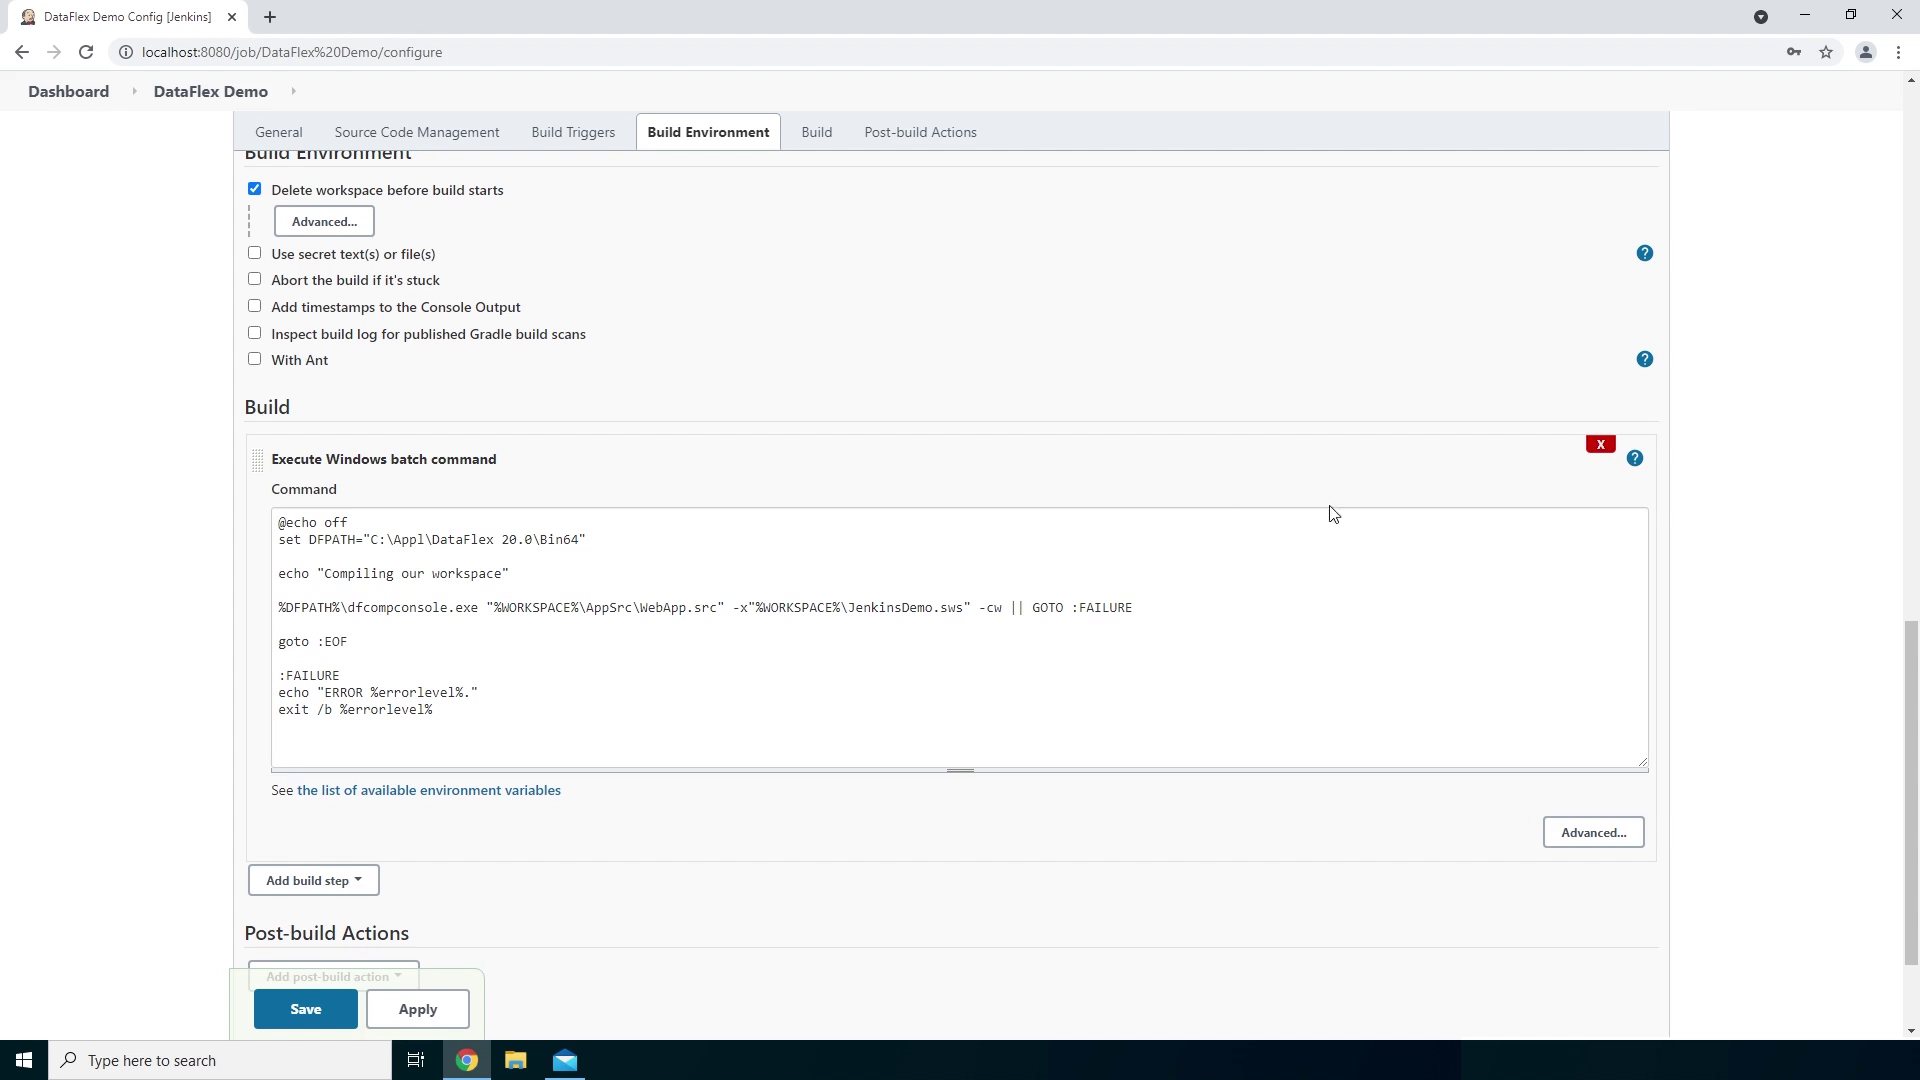Screen dimensions: 1920x1080
Task: Enable Abort the build if it's stuck
Action: coord(254,279)
